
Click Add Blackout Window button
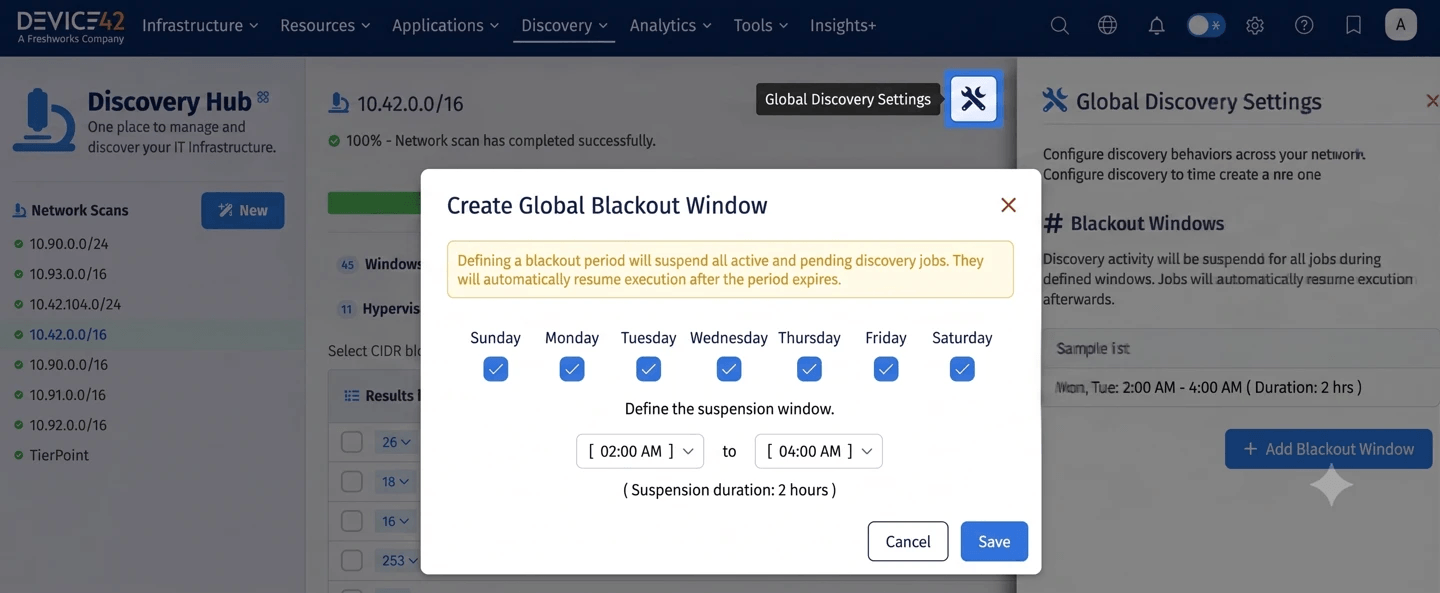[x=1328, y=449]
